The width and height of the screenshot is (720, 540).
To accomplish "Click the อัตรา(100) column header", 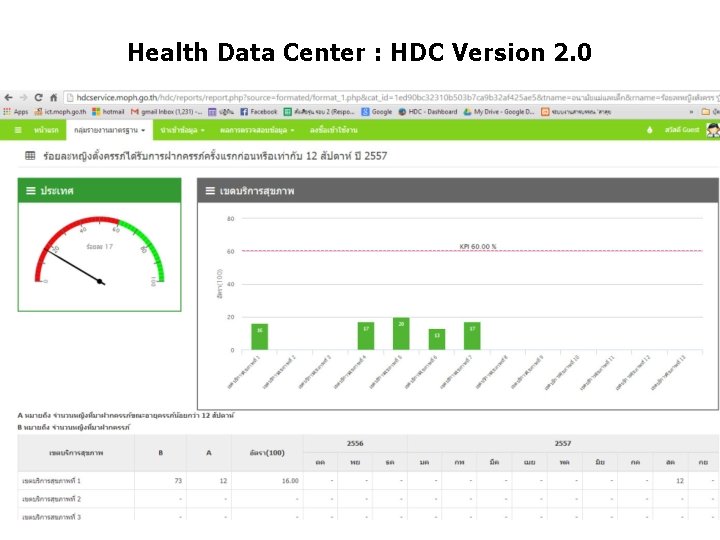I will point(267,453).
